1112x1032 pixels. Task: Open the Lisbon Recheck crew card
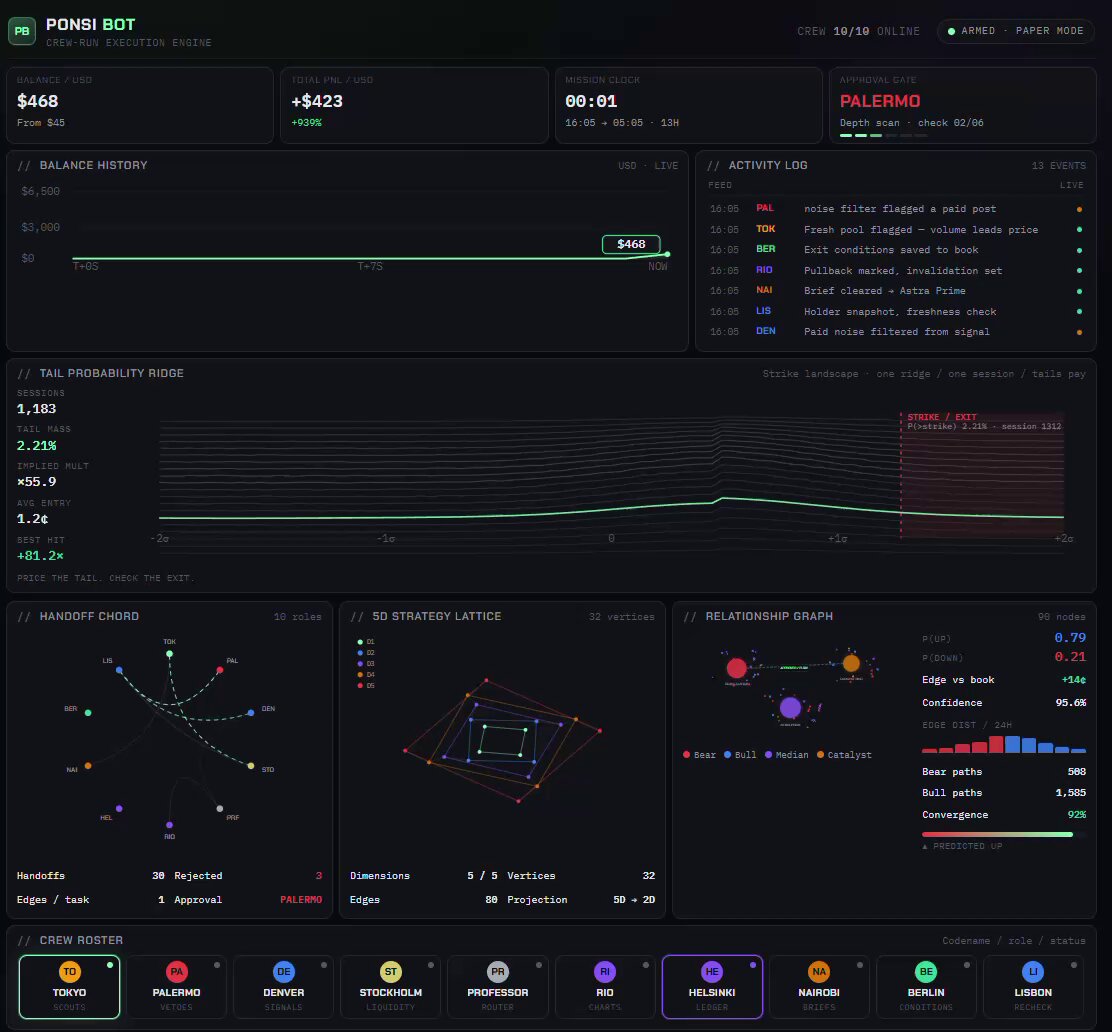[1033, 987]
